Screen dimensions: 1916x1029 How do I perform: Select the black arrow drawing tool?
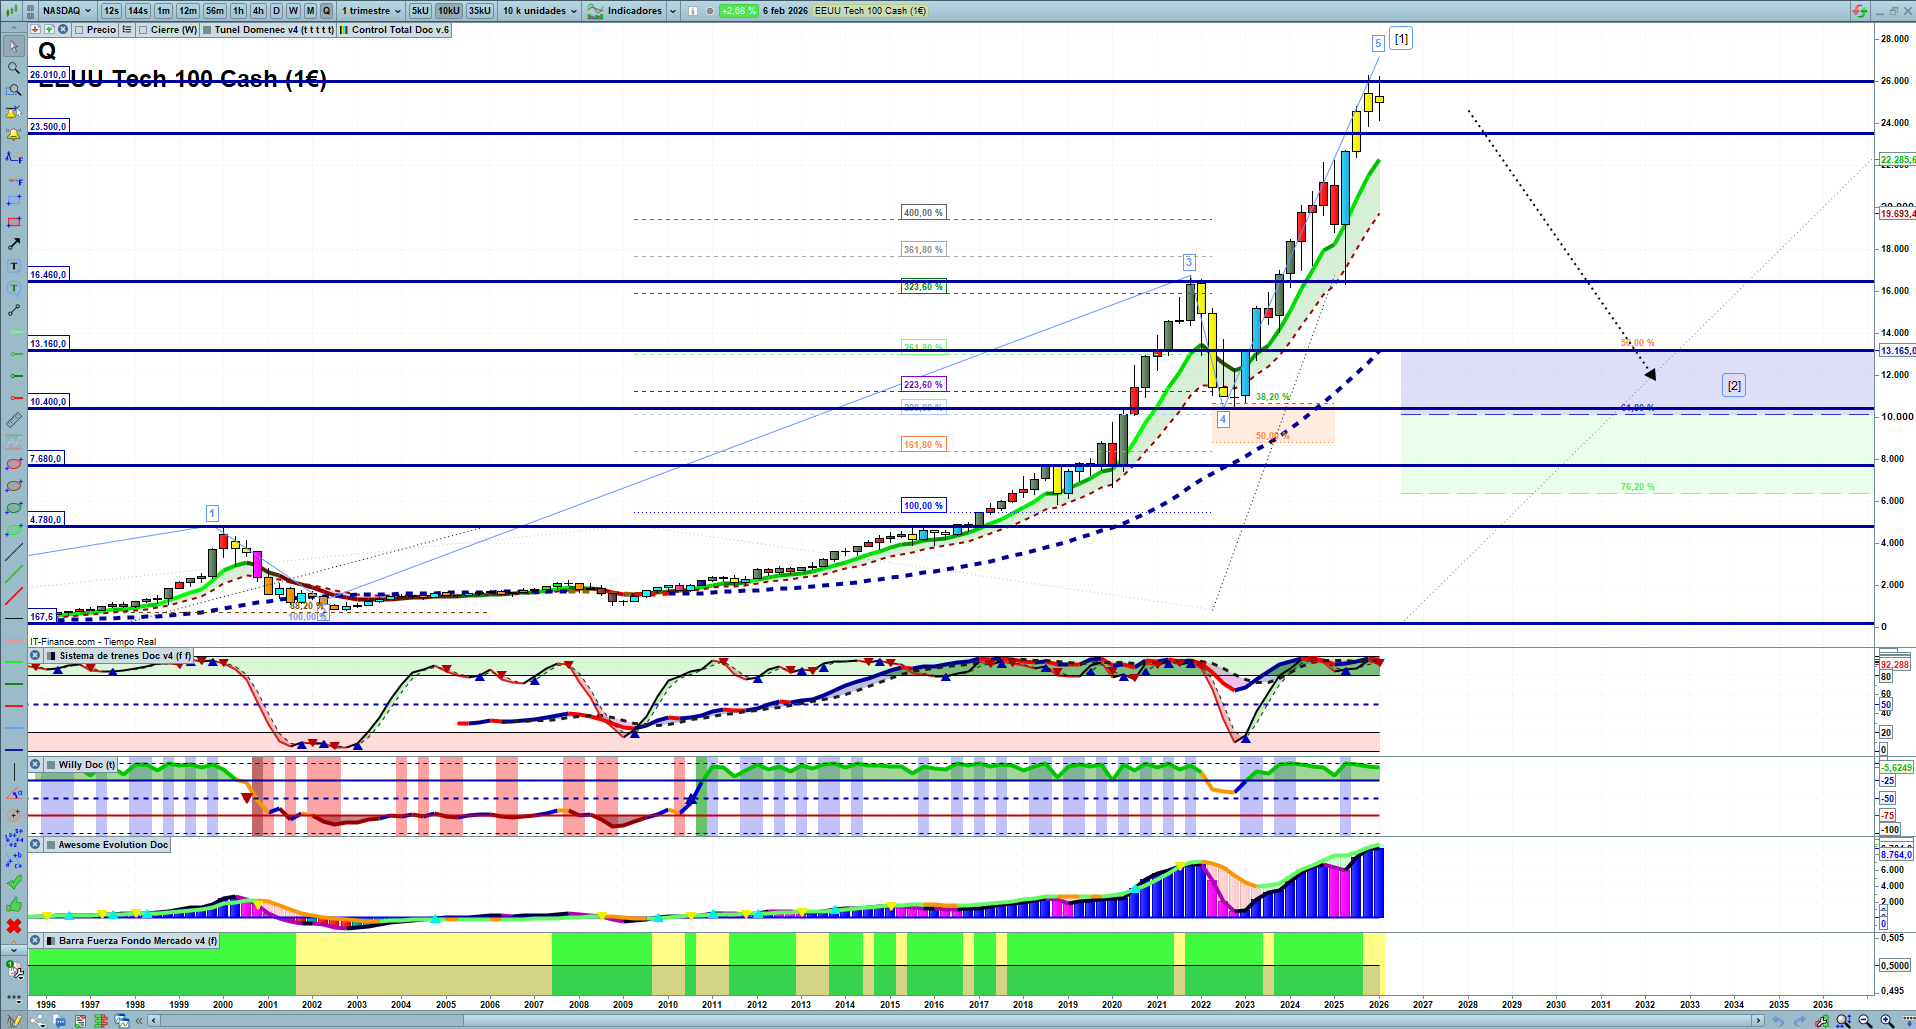14,244
